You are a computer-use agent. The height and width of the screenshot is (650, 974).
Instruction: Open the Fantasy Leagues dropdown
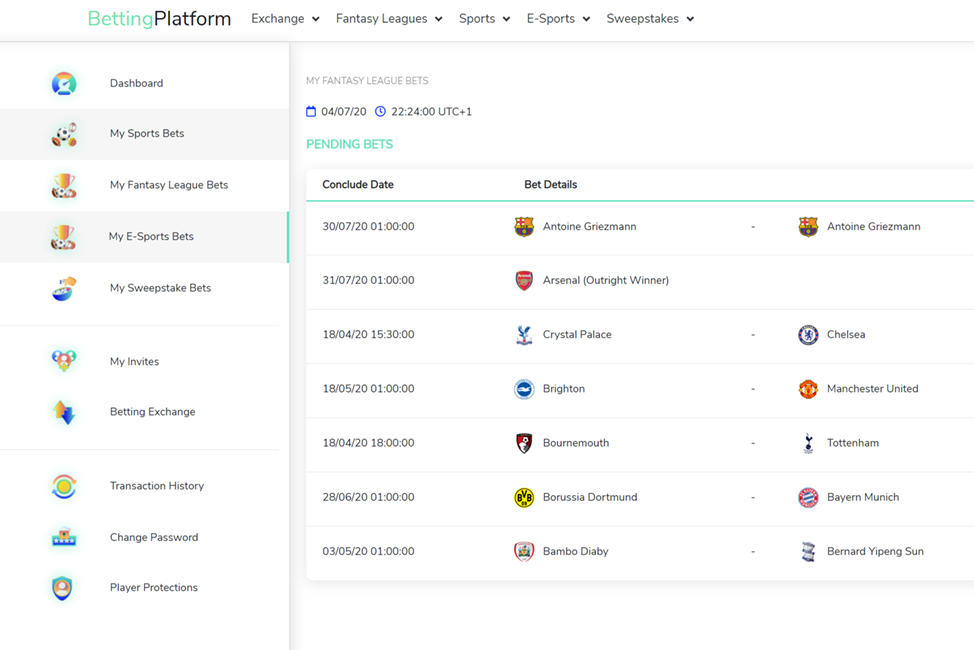[389, 18]
